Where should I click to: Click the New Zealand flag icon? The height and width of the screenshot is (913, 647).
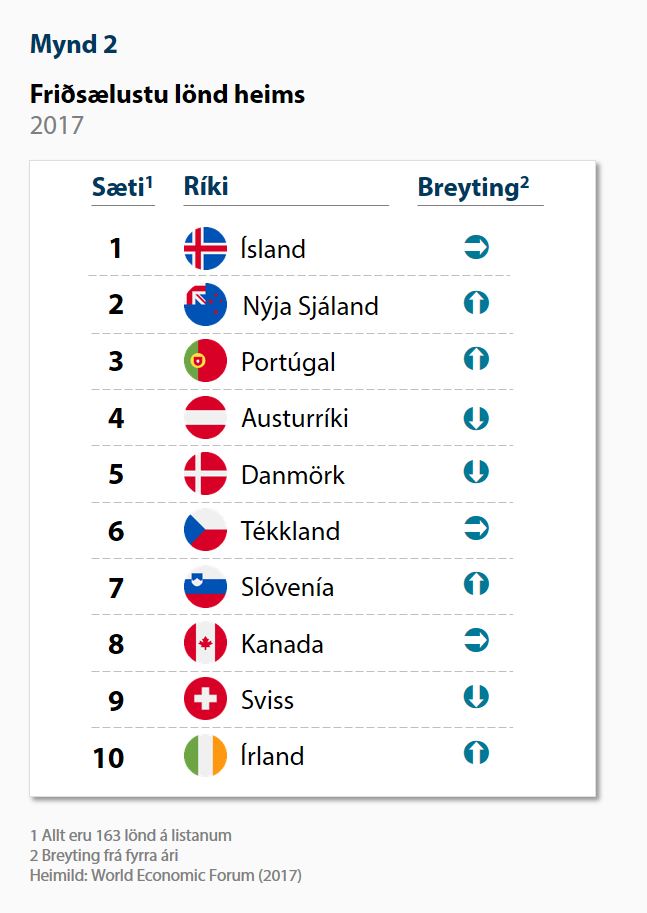pyautogui.click(x=205, y=305)
